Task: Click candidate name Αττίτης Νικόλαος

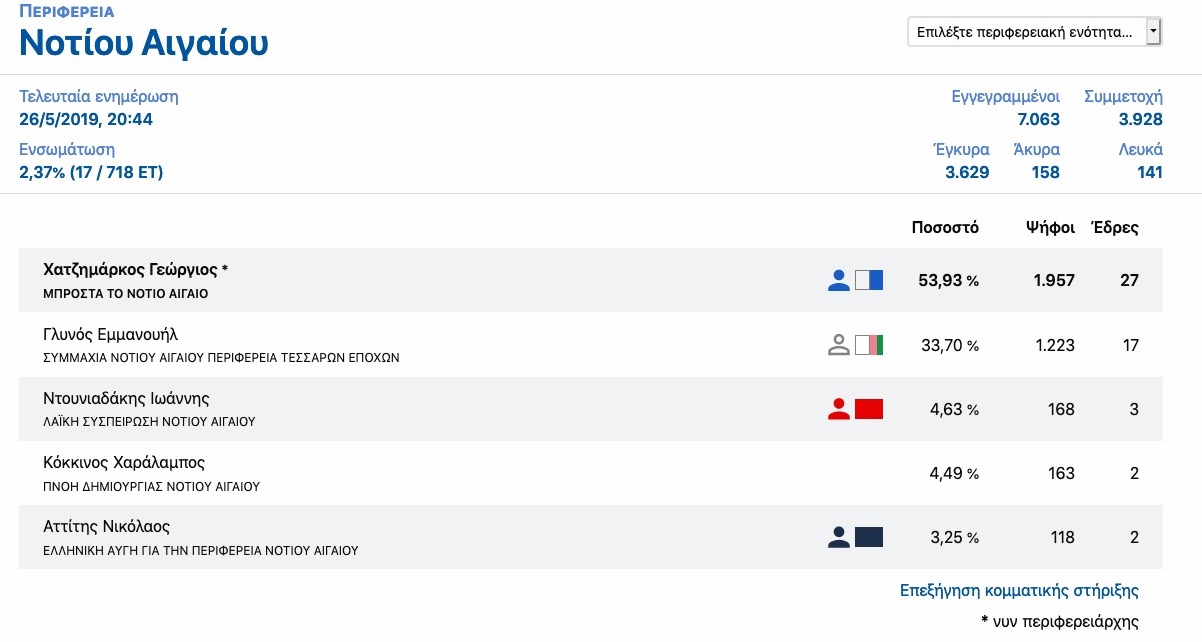Action: [x=107, y=527]
